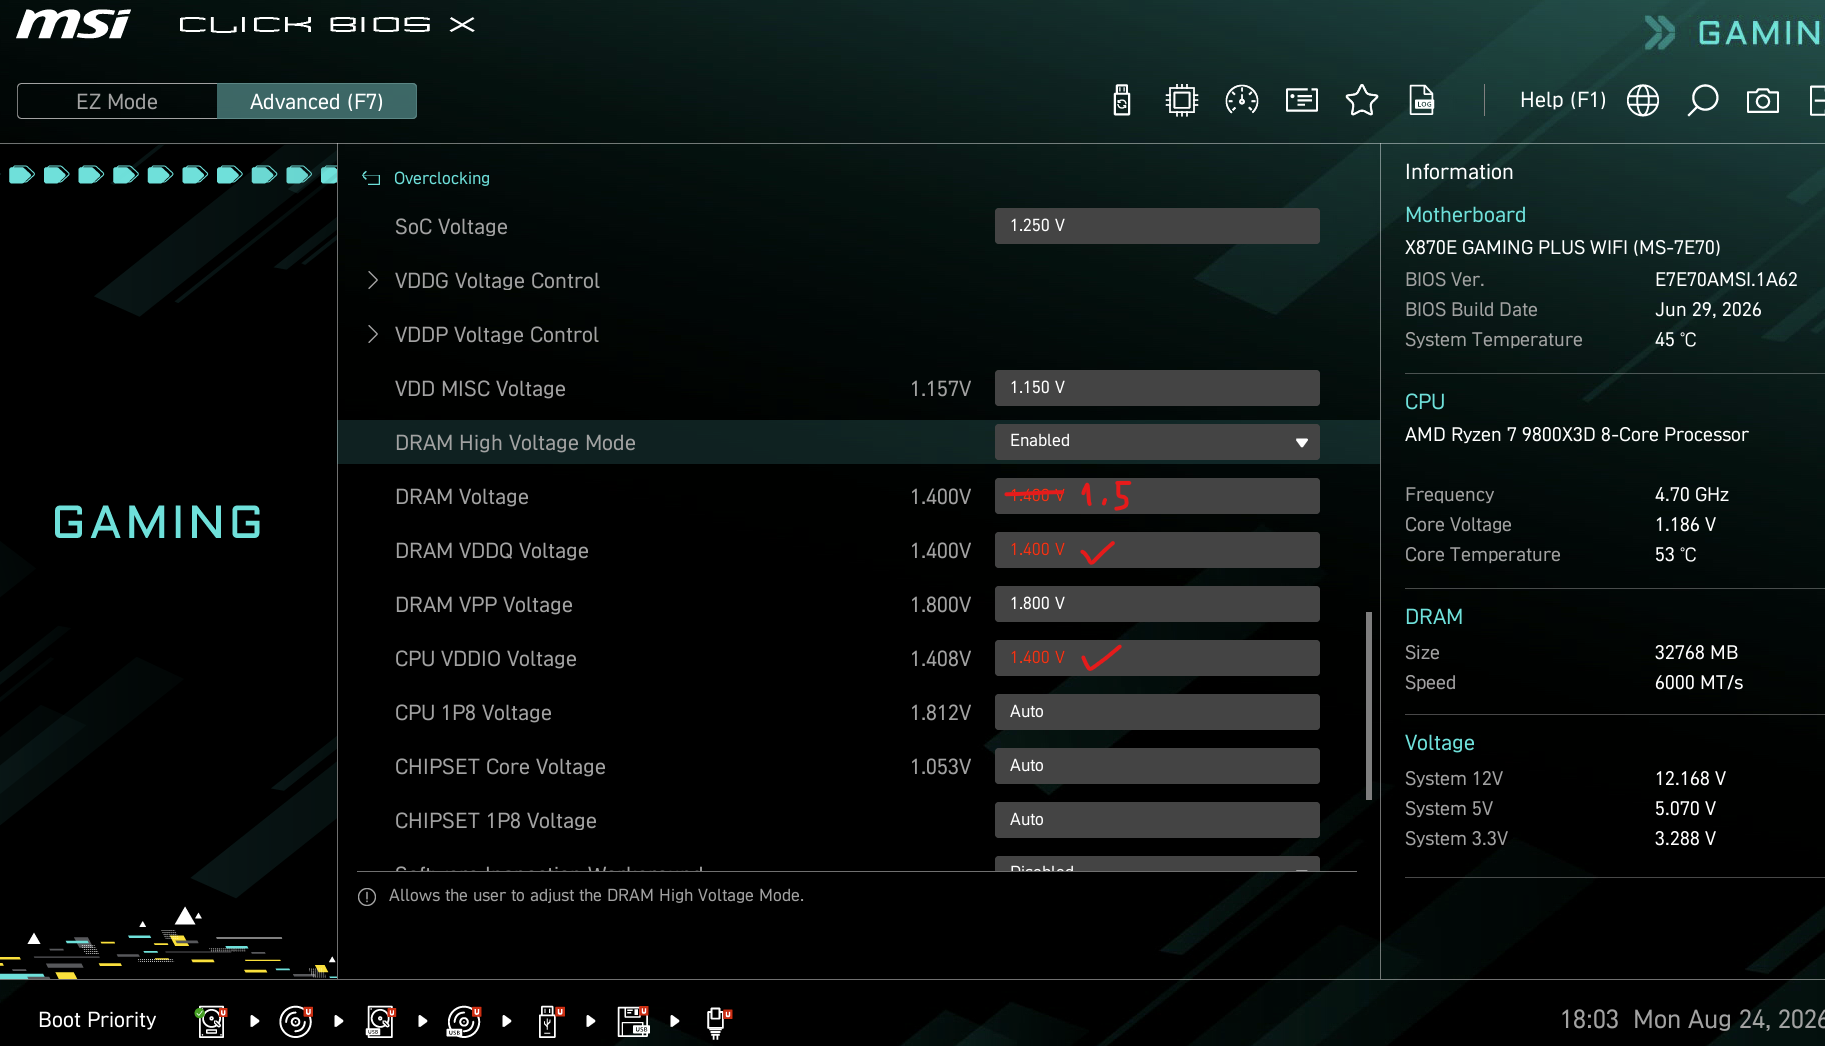Edit the SoC Voltage field
The width and height of the screenshot is (1825, 1046).
pos(1157,226)
